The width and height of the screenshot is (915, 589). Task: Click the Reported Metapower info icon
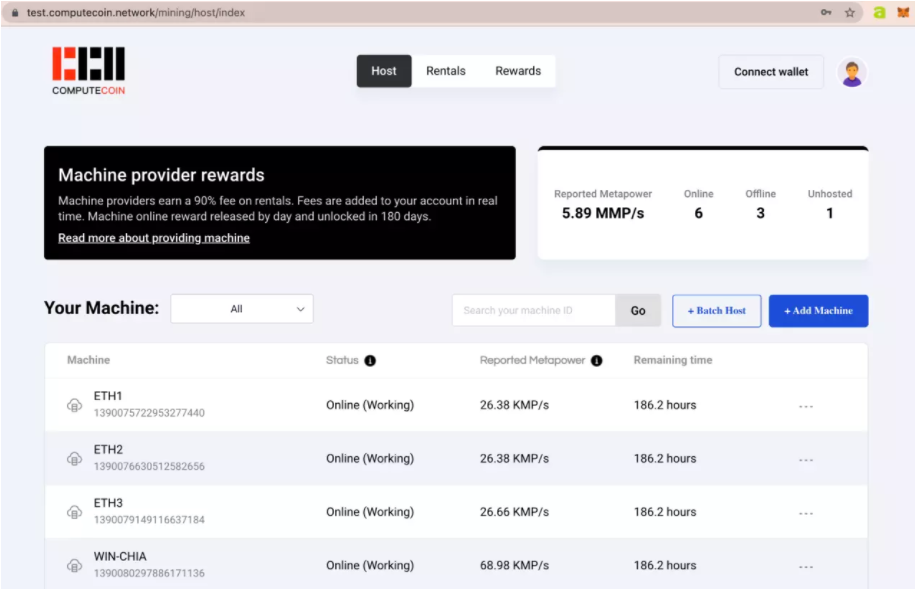point(597,360)
